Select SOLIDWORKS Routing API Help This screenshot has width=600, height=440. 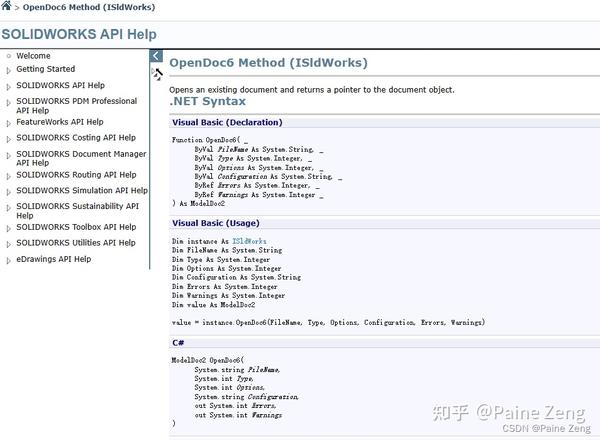click(76, 175)
